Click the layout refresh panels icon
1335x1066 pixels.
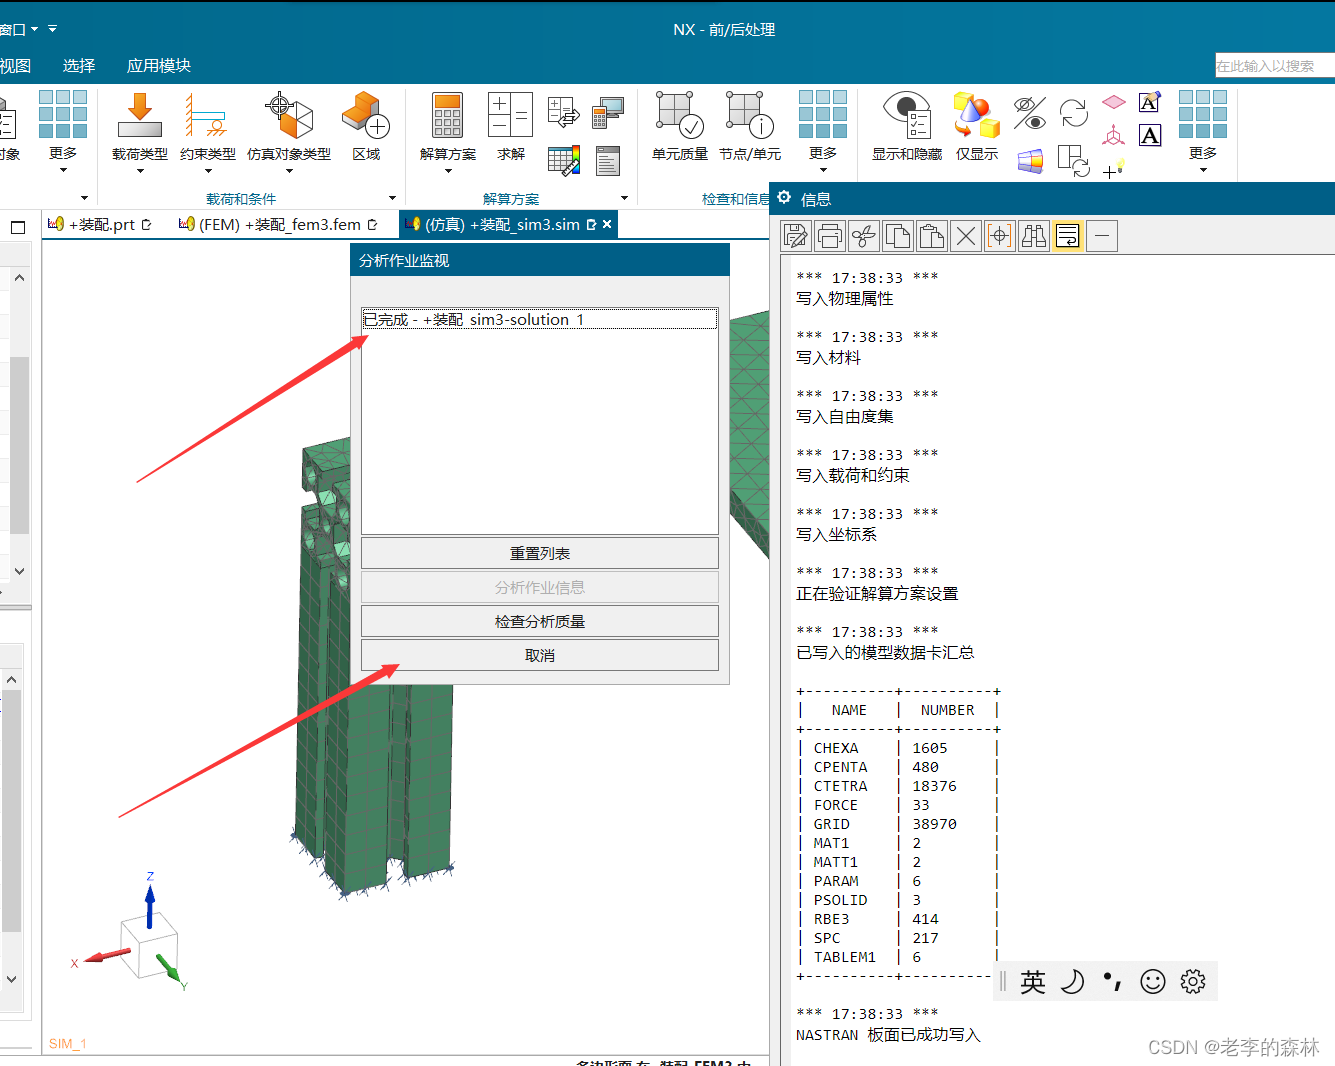(x=1074, y=161)
